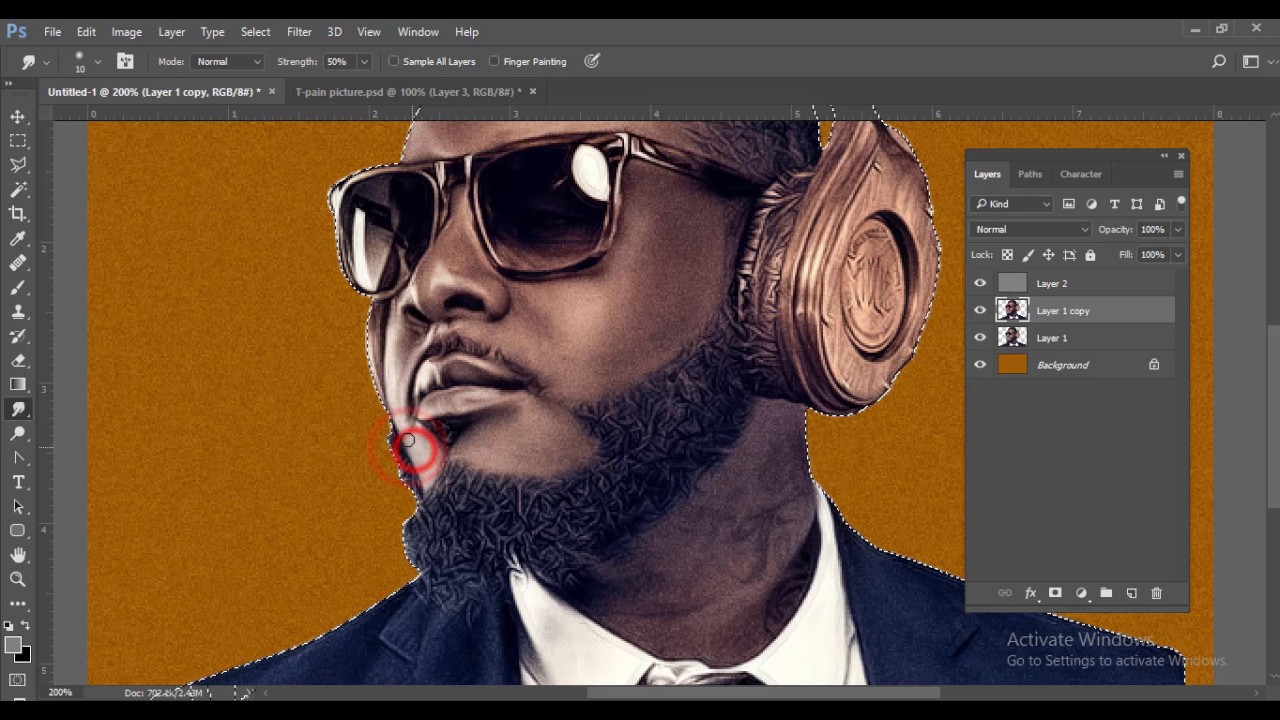Select the Gradient tool
Screen dimensions: 1280x720
pyautogui.click(x=18, y=385)
